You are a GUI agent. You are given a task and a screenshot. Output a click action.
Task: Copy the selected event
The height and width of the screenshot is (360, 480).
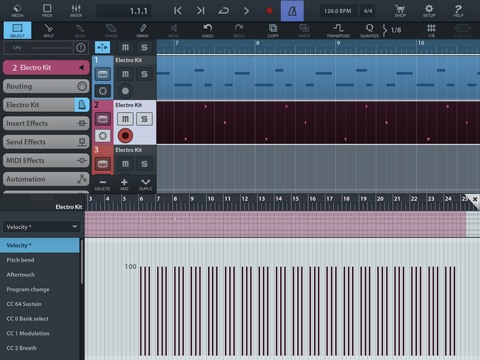tap(273, 30)
